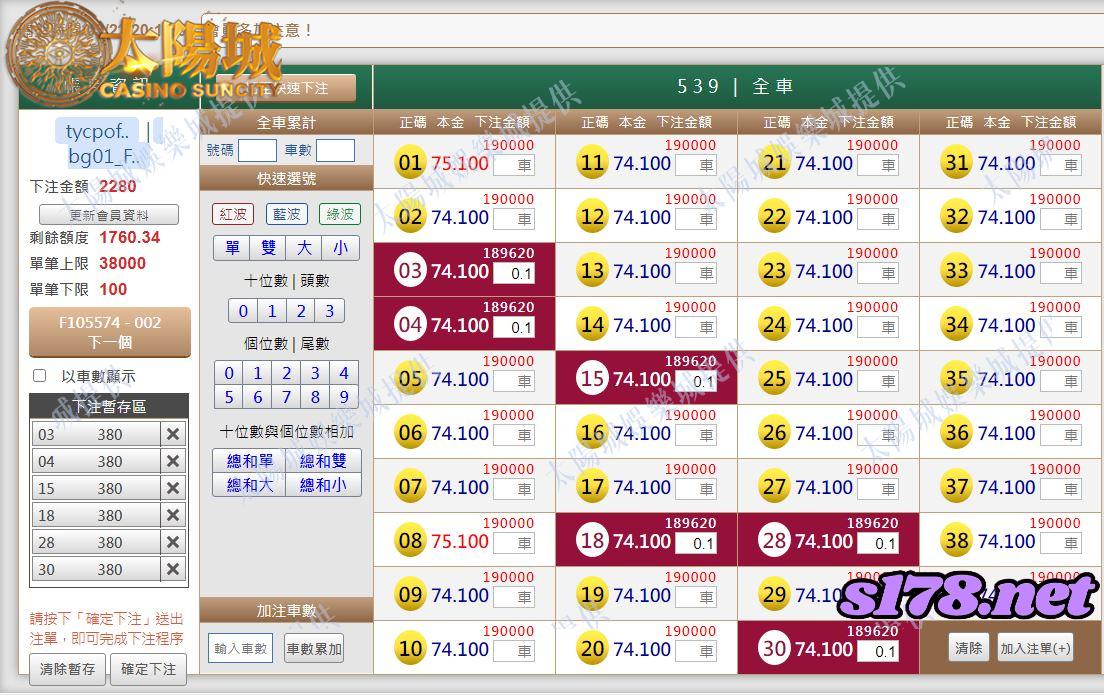Choose units digit 4
1104x695 pixels.
click(344, 373)
